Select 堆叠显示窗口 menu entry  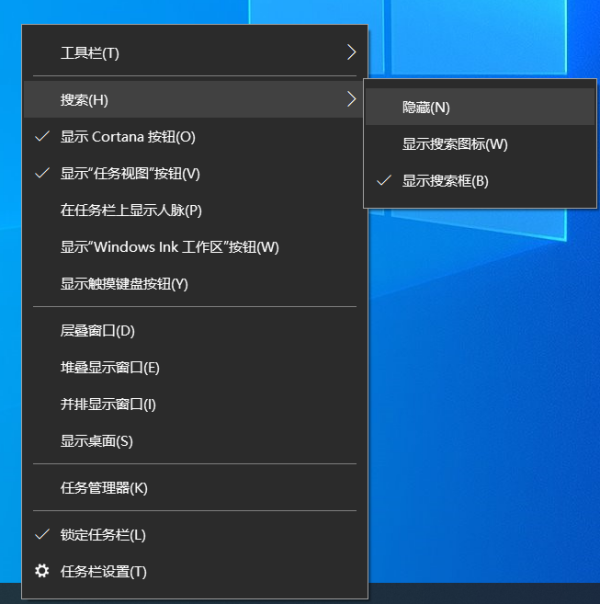[x=110, y=367]
